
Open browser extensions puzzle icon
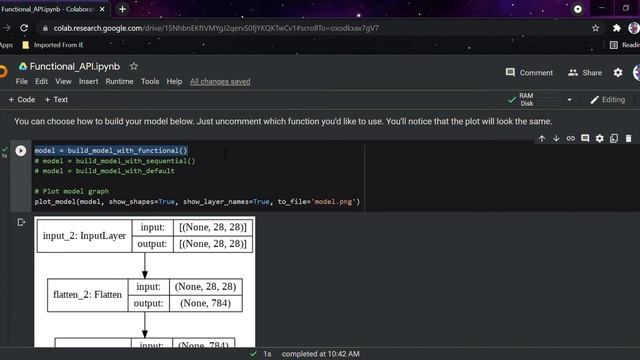coord(617,28)
